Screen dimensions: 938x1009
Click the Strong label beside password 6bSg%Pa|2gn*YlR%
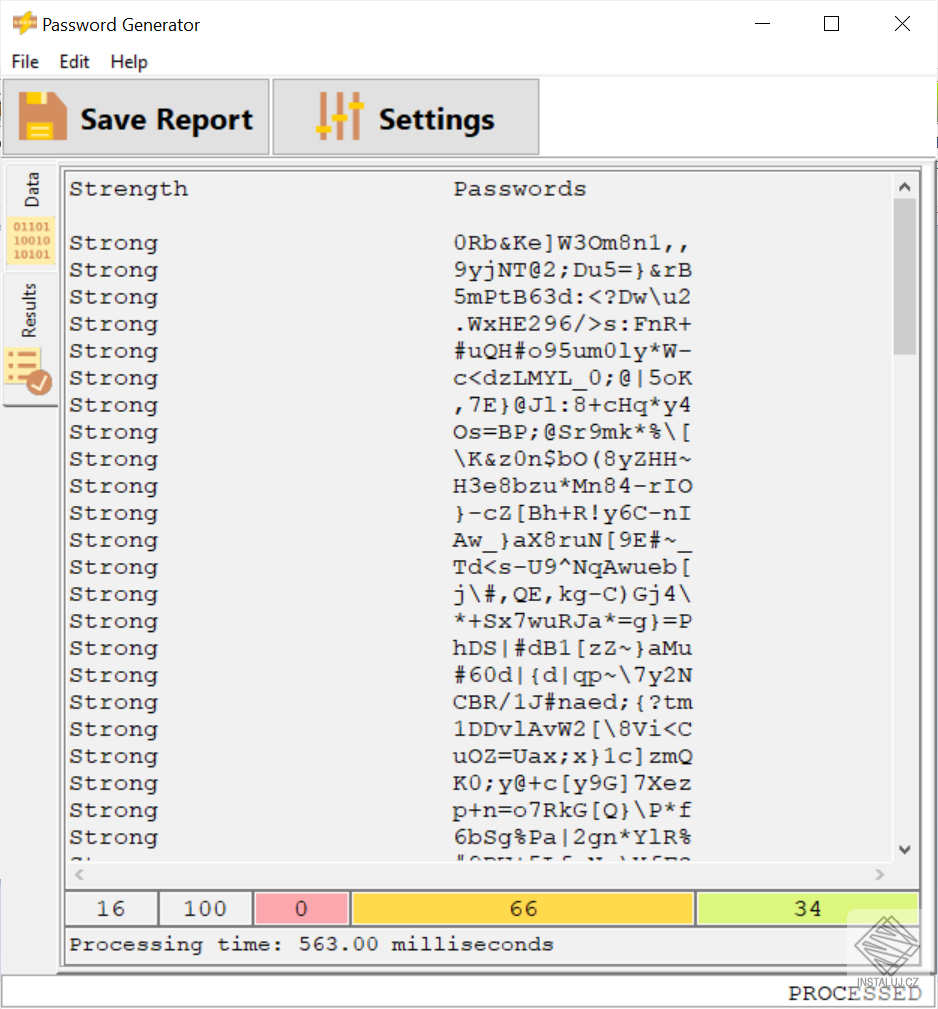pyautogui.click(x=114, y=838)
